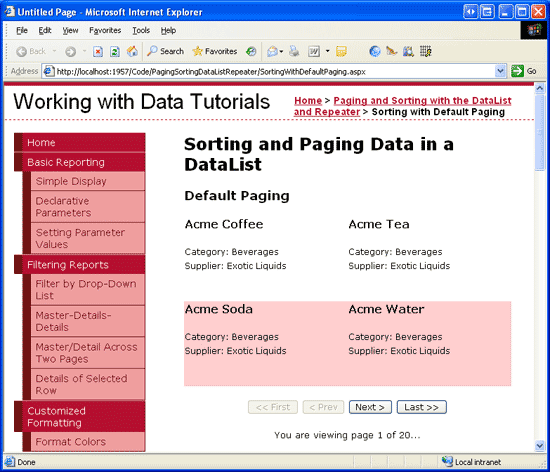Open the View menu
The image size is (550, 472).
tap(70, 31)
